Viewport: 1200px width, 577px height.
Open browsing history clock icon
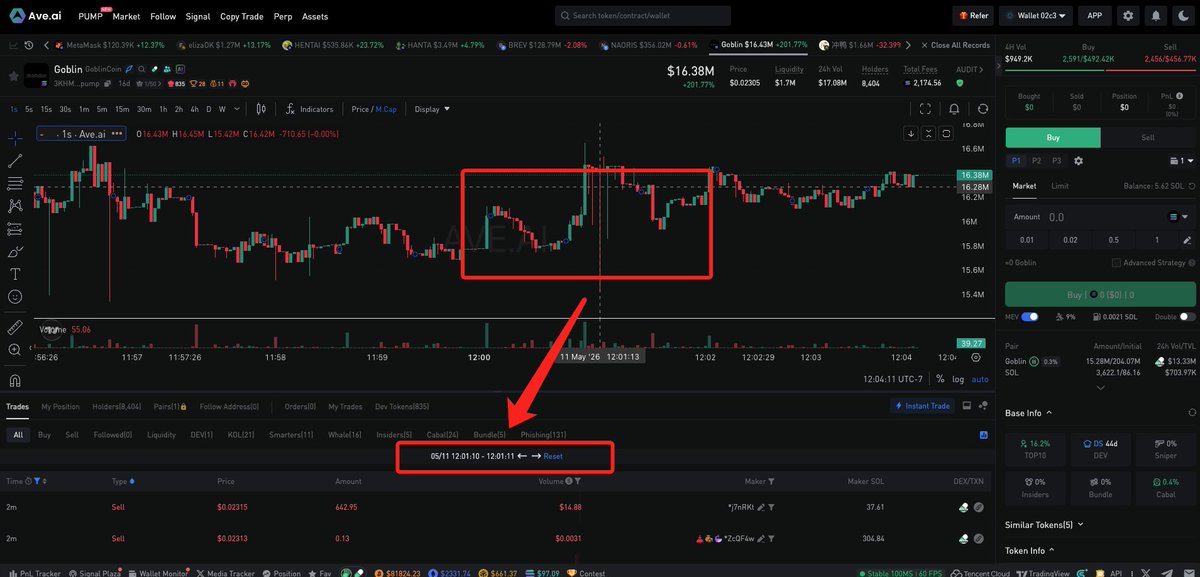coord(29,45)
